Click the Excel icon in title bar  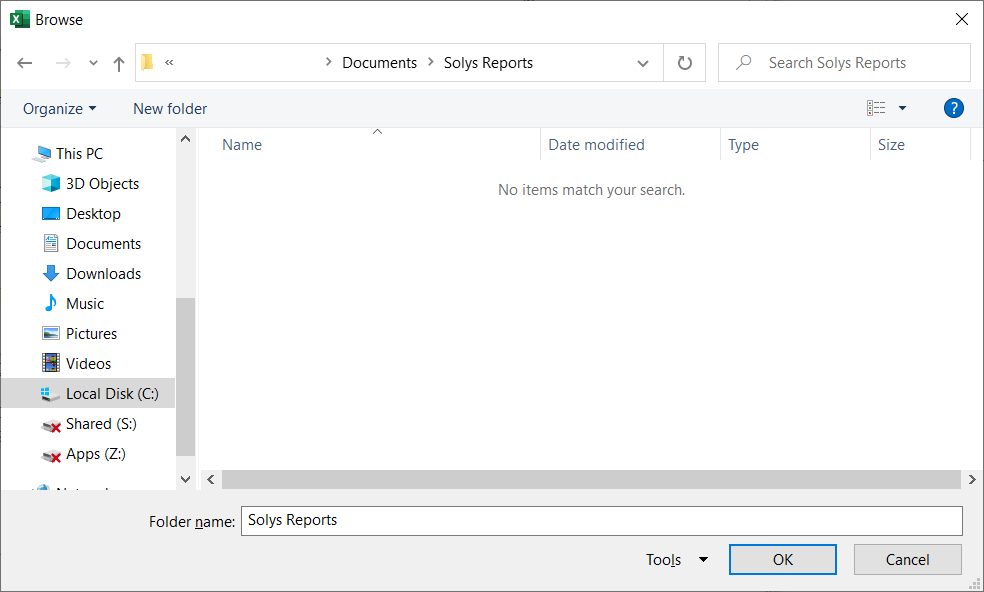(20, 19)
